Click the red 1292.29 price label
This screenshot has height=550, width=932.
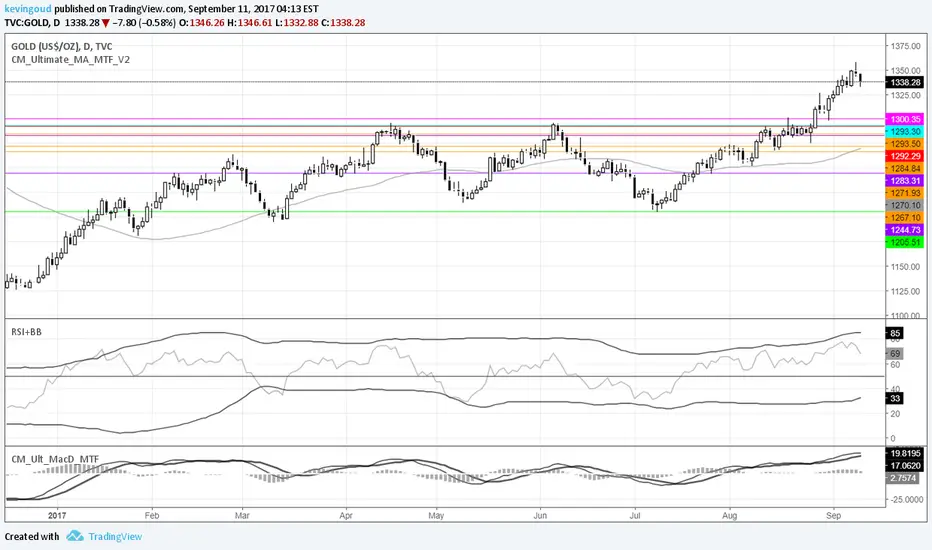pyautogui.click(x=905, y=156)
